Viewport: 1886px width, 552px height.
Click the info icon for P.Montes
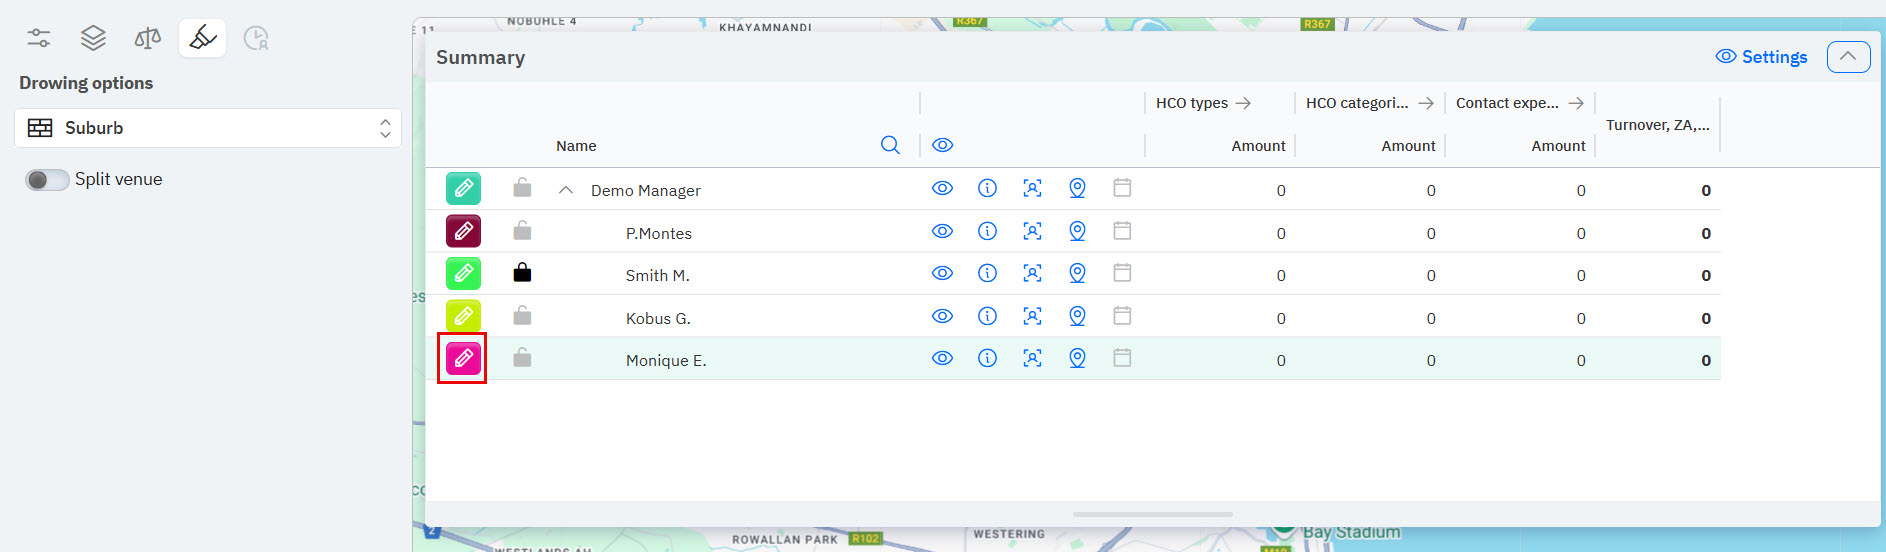click(x=987, y=231)
